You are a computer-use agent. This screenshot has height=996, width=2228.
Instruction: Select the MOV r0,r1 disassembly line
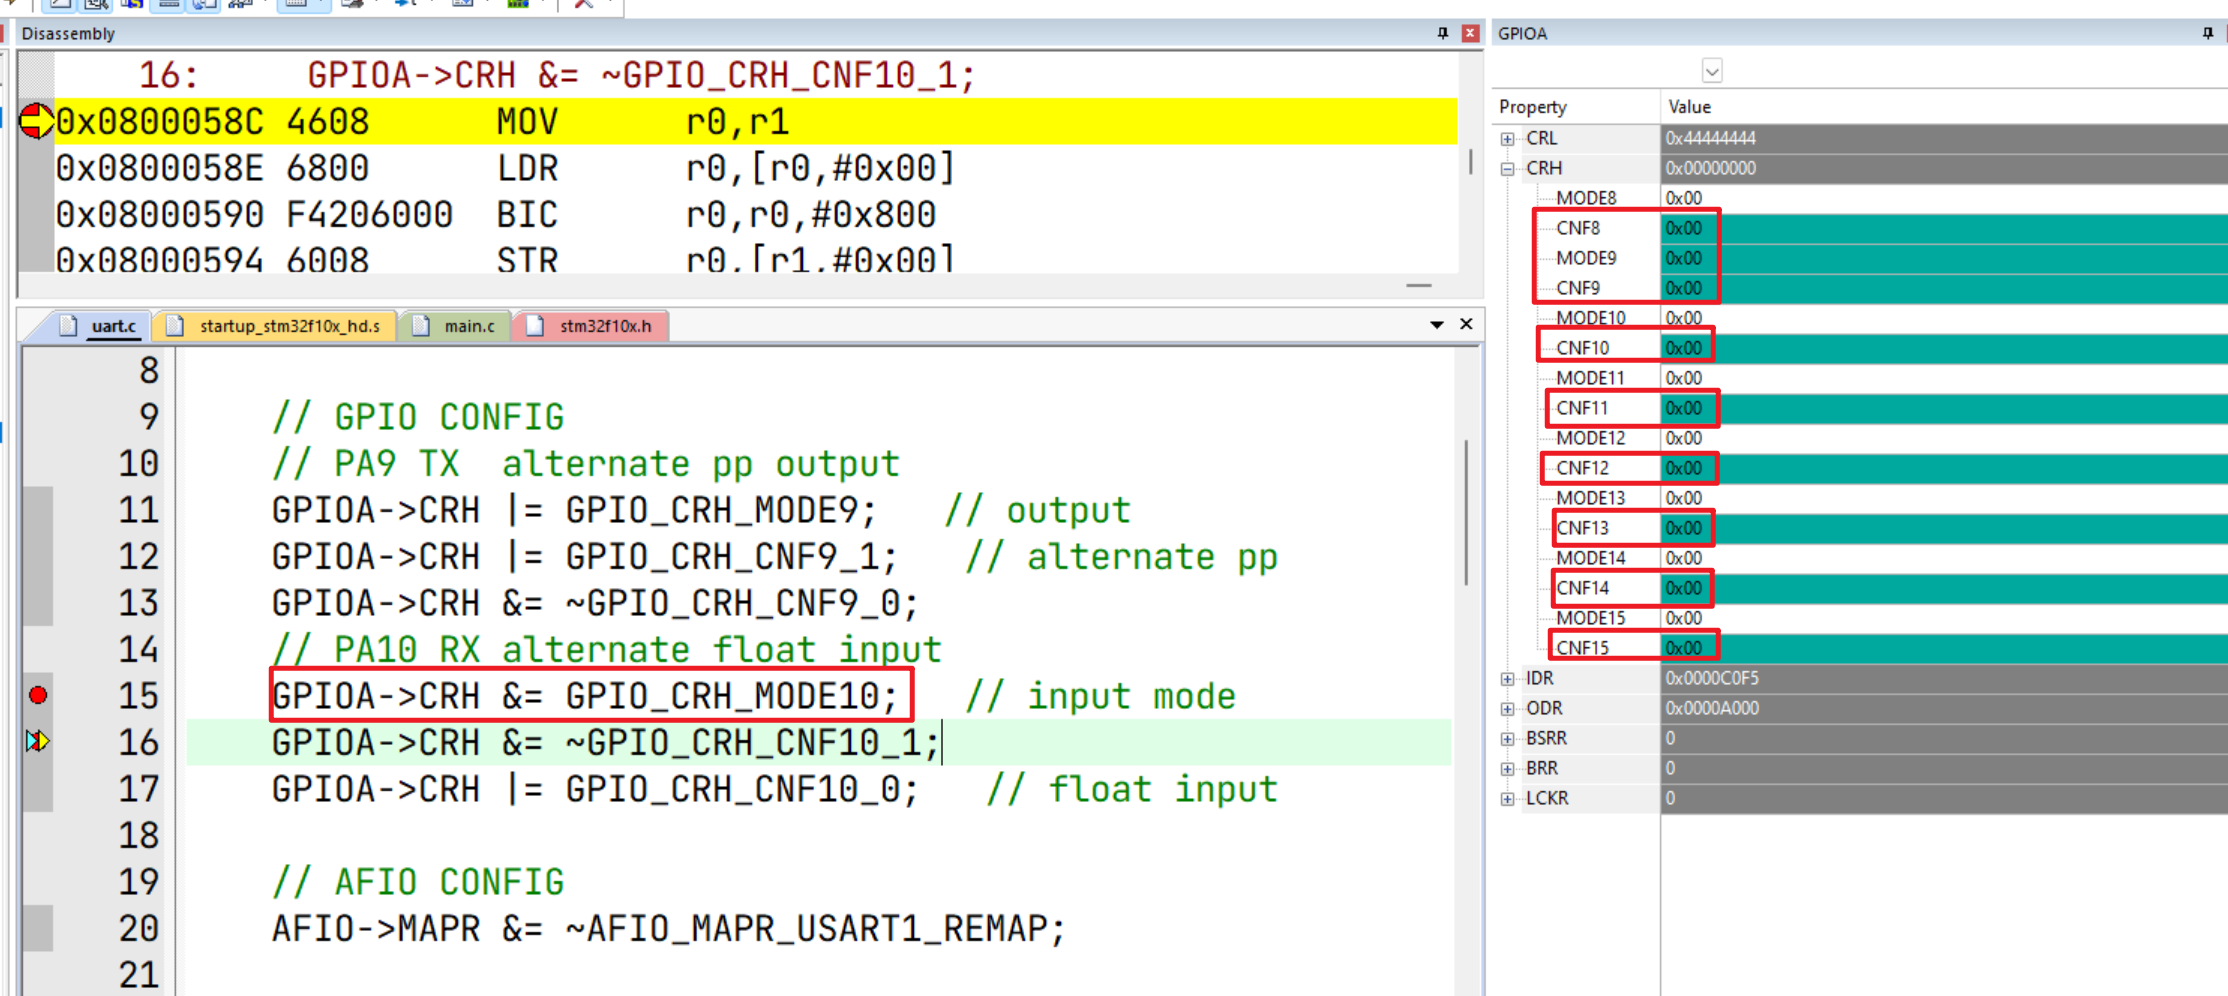pos(755,121)
